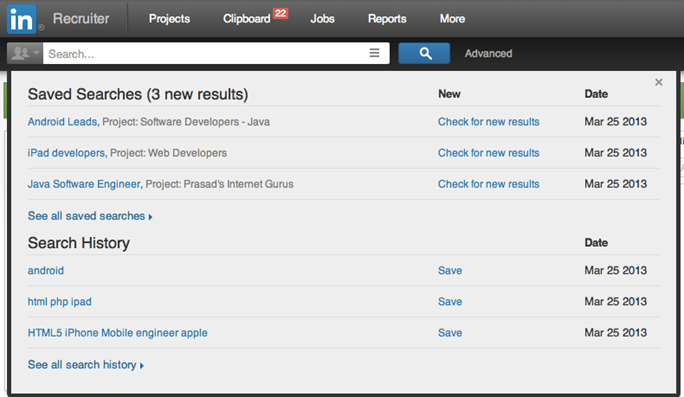The width and height of the screenshot is (684, 397).
Task: Open the More menu
Action: 452,19
